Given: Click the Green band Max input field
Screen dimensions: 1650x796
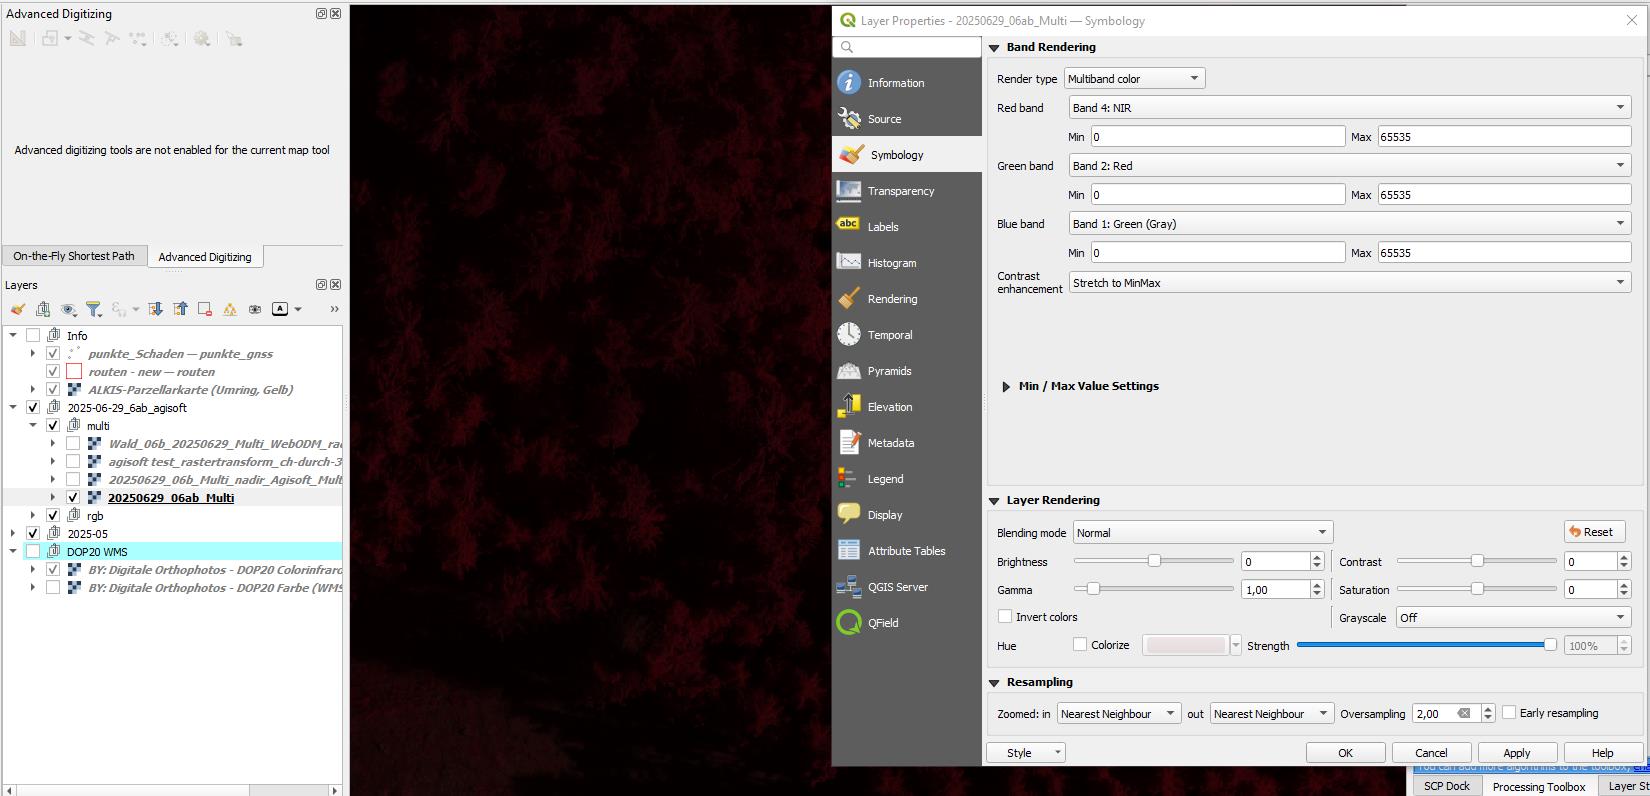Looking at the screenshot, I should (x=1504, y=195).
